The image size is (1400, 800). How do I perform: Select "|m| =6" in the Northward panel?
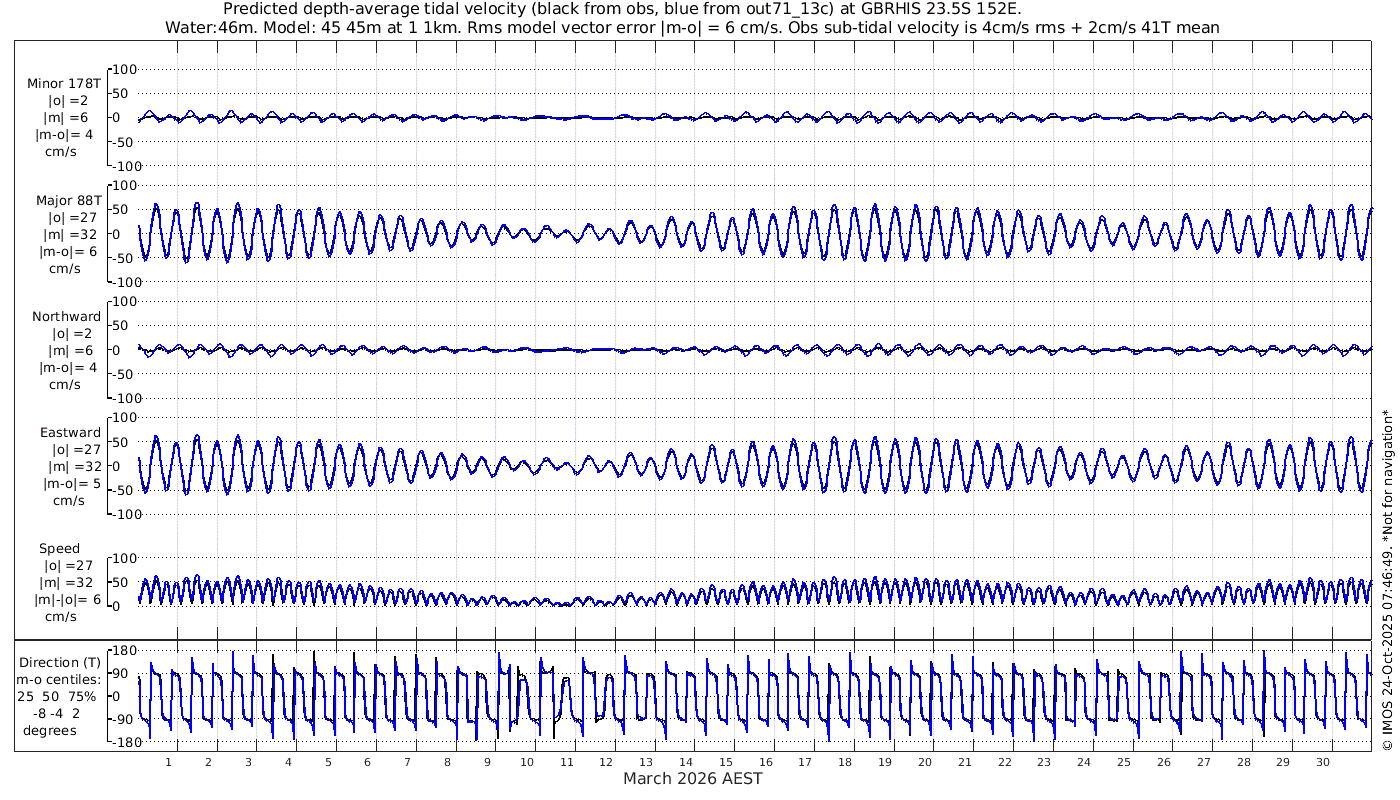click(x=73, y=350)
